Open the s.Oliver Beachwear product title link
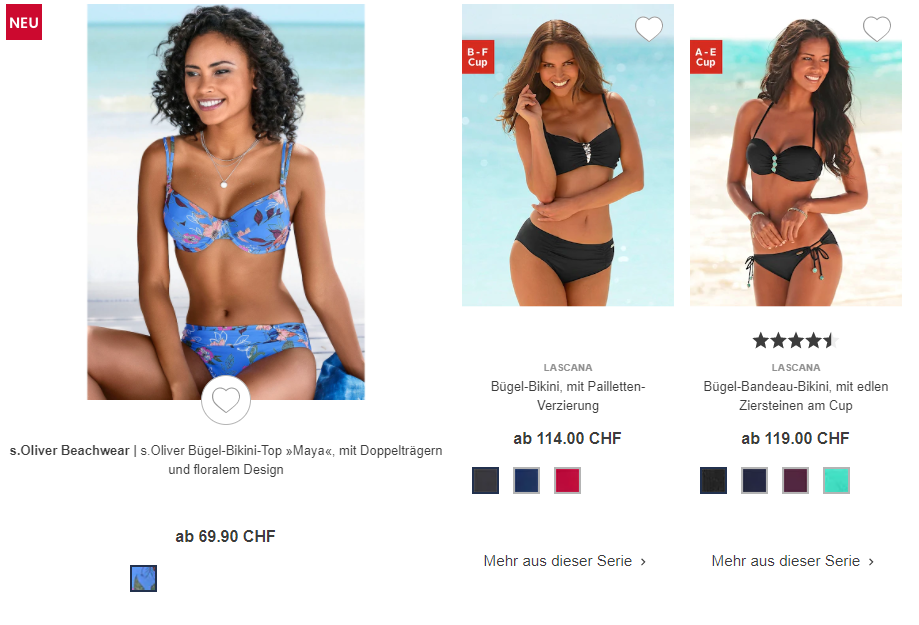The image size is (919, 625). 226,460
